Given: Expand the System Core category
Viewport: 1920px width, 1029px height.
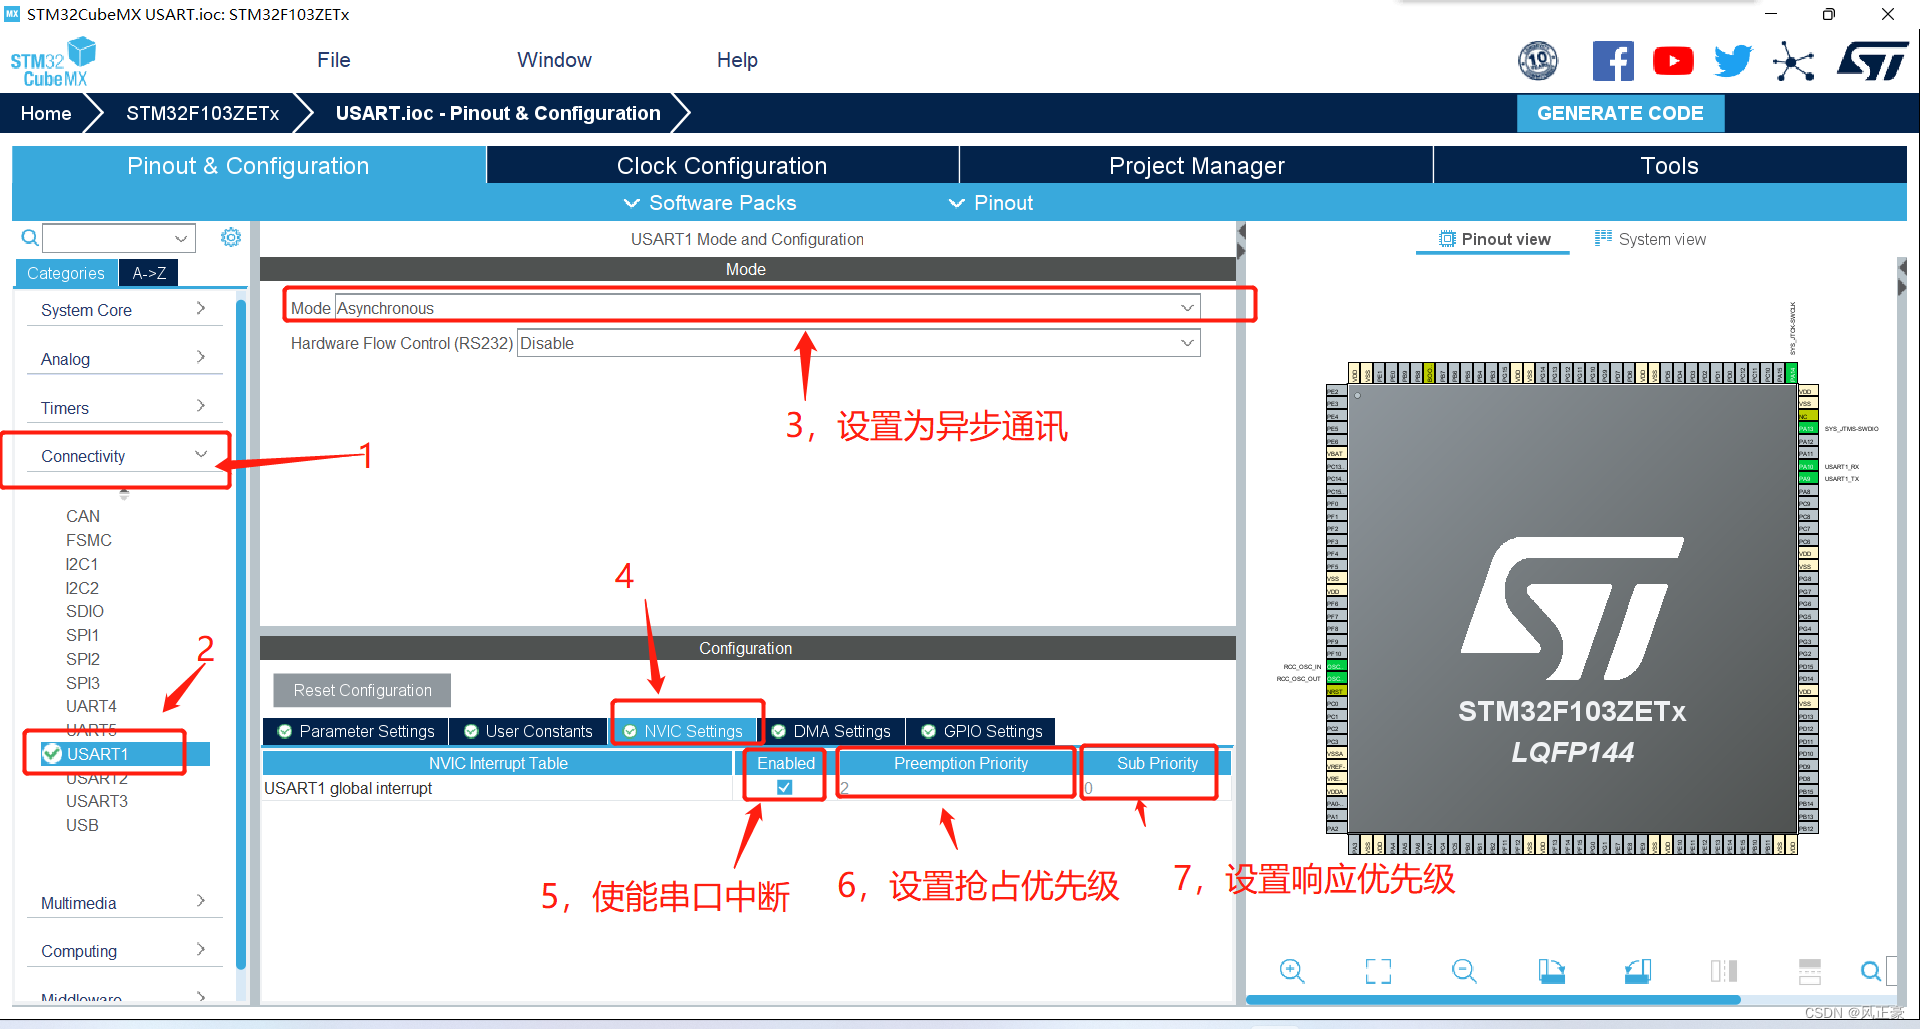Looking at the screenshot, I should click(x=124, y=310).
